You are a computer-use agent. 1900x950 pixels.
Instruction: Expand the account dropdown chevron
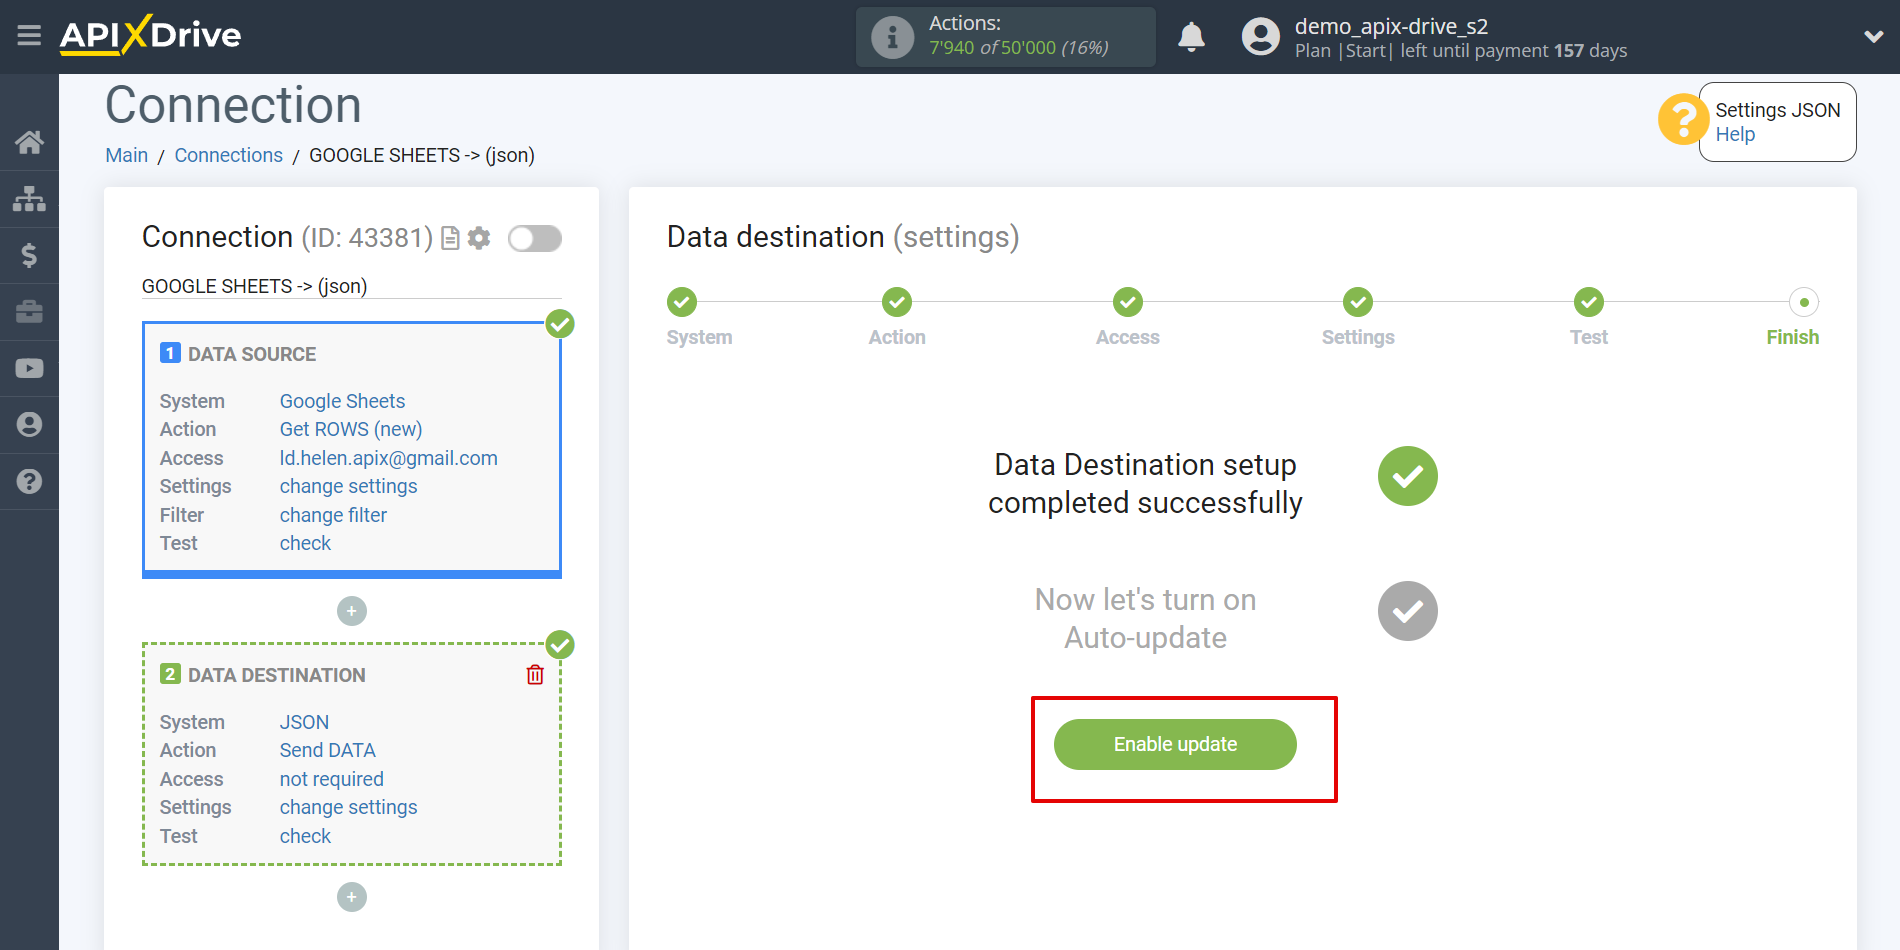coord(1873,37)
